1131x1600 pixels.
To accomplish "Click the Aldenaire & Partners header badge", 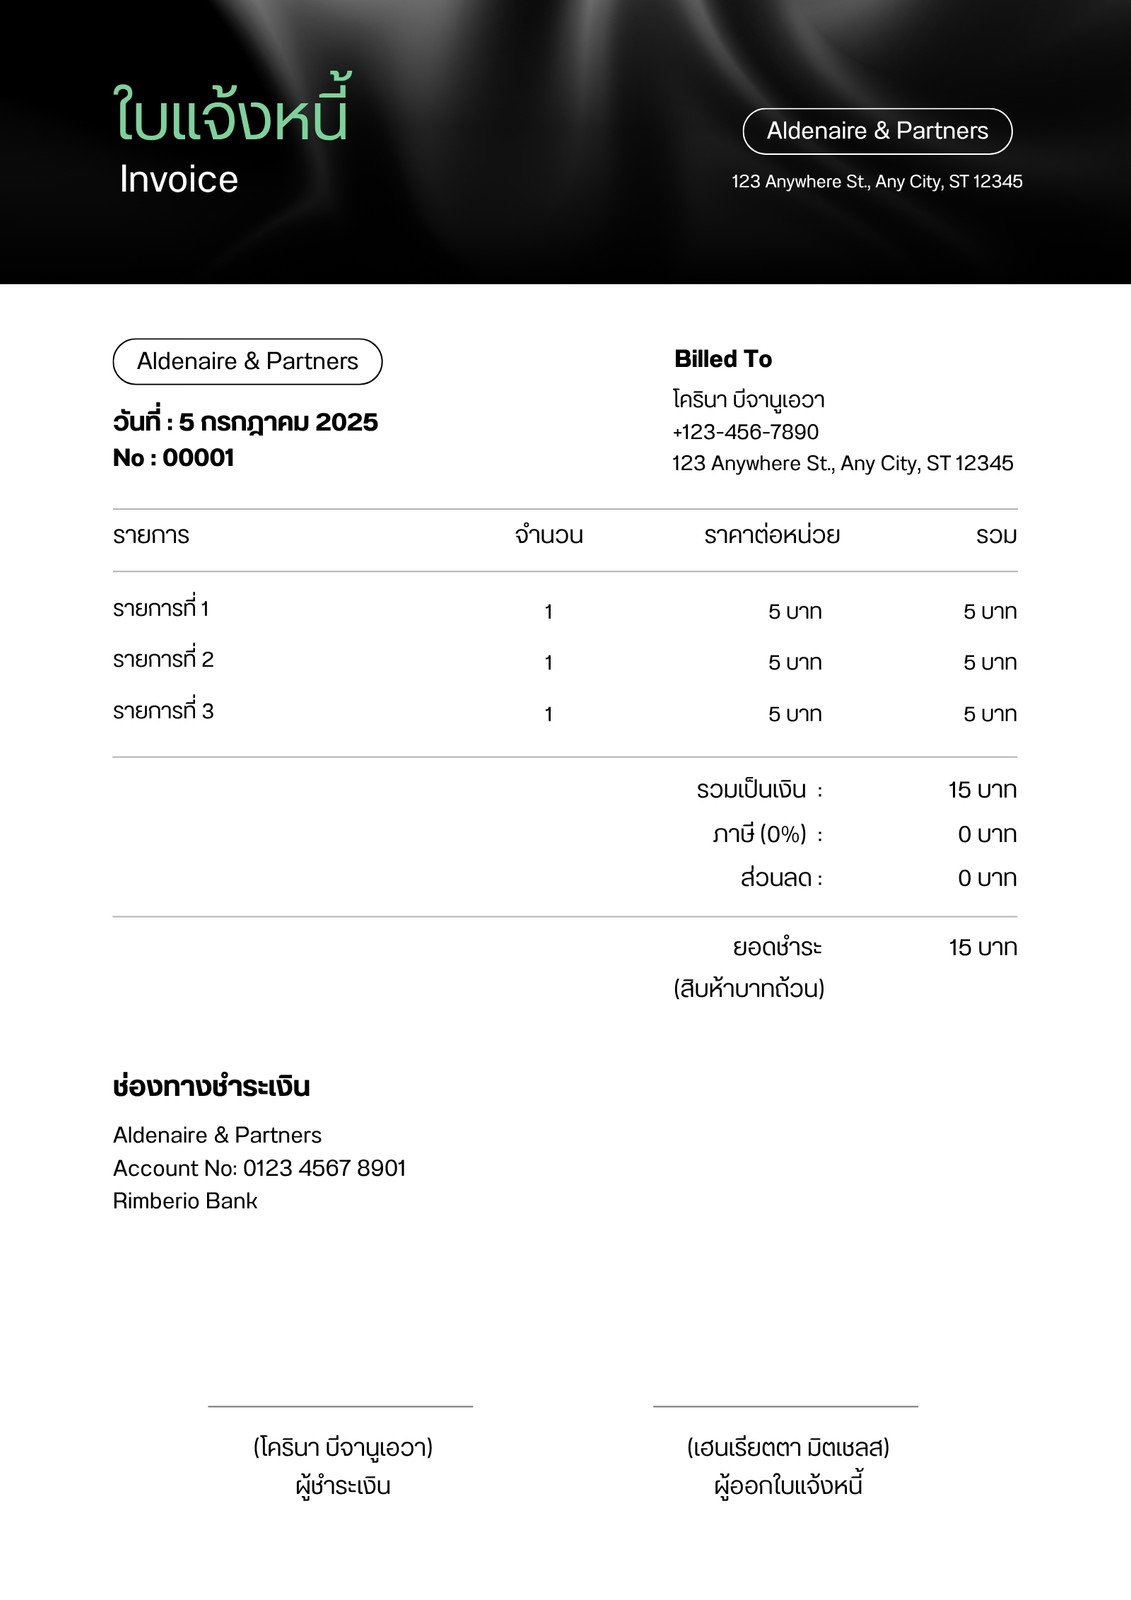I will click(x=877, y=131).
